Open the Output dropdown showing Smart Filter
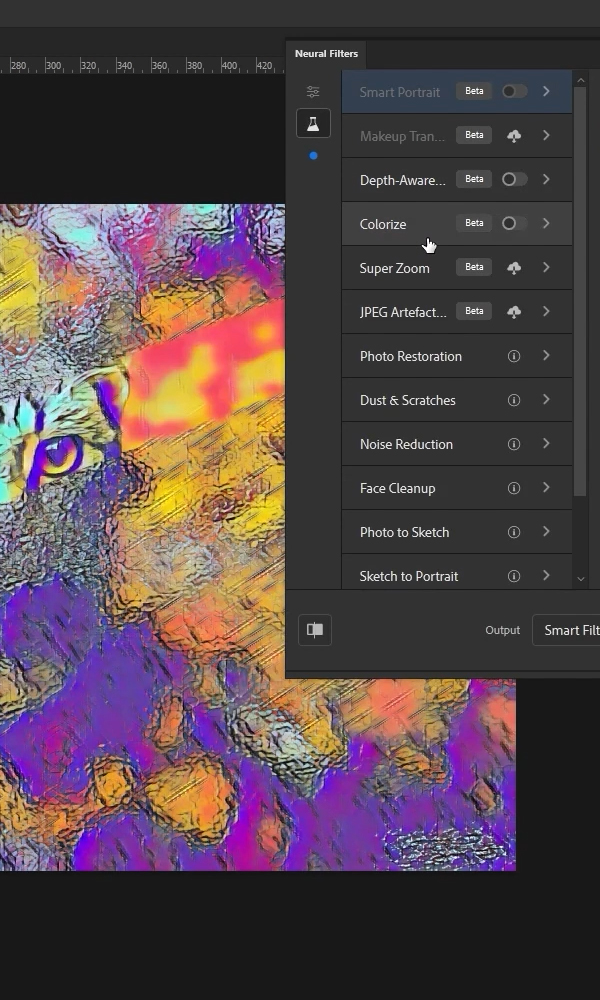The width and height of the screenshot is (600, 1000). 566,630
